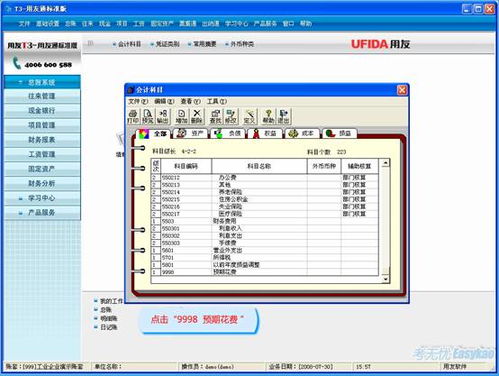The image size is (499, 376).
Task: Click the 输出 export toolbar icon
Action: tap(163, 116)
